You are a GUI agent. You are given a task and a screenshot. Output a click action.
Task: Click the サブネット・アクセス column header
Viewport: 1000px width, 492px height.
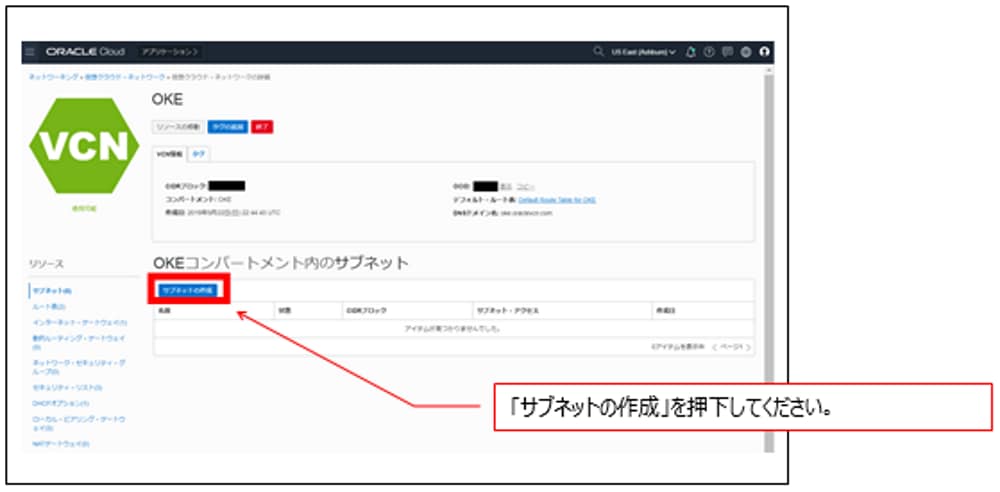click(508, 311)
